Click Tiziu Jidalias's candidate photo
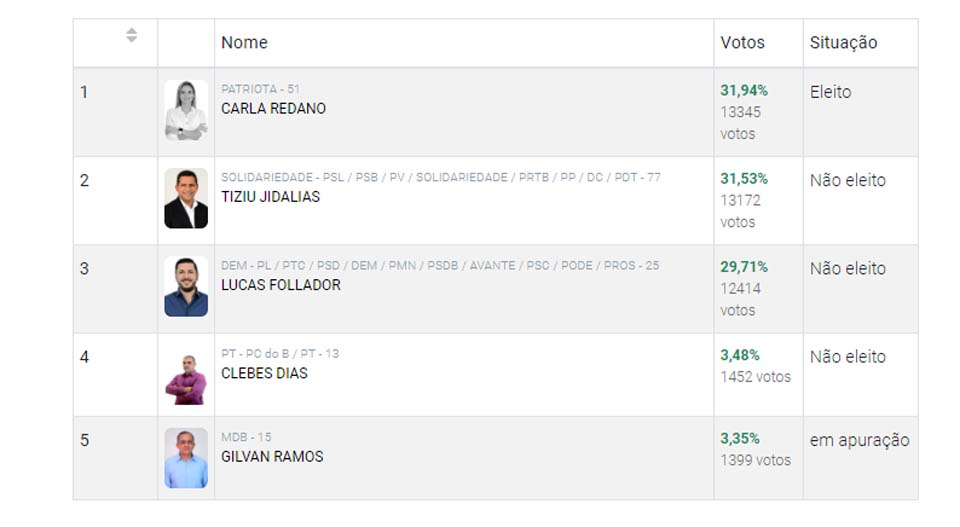Viewport: 960px width, 527px height. point(186,198)
